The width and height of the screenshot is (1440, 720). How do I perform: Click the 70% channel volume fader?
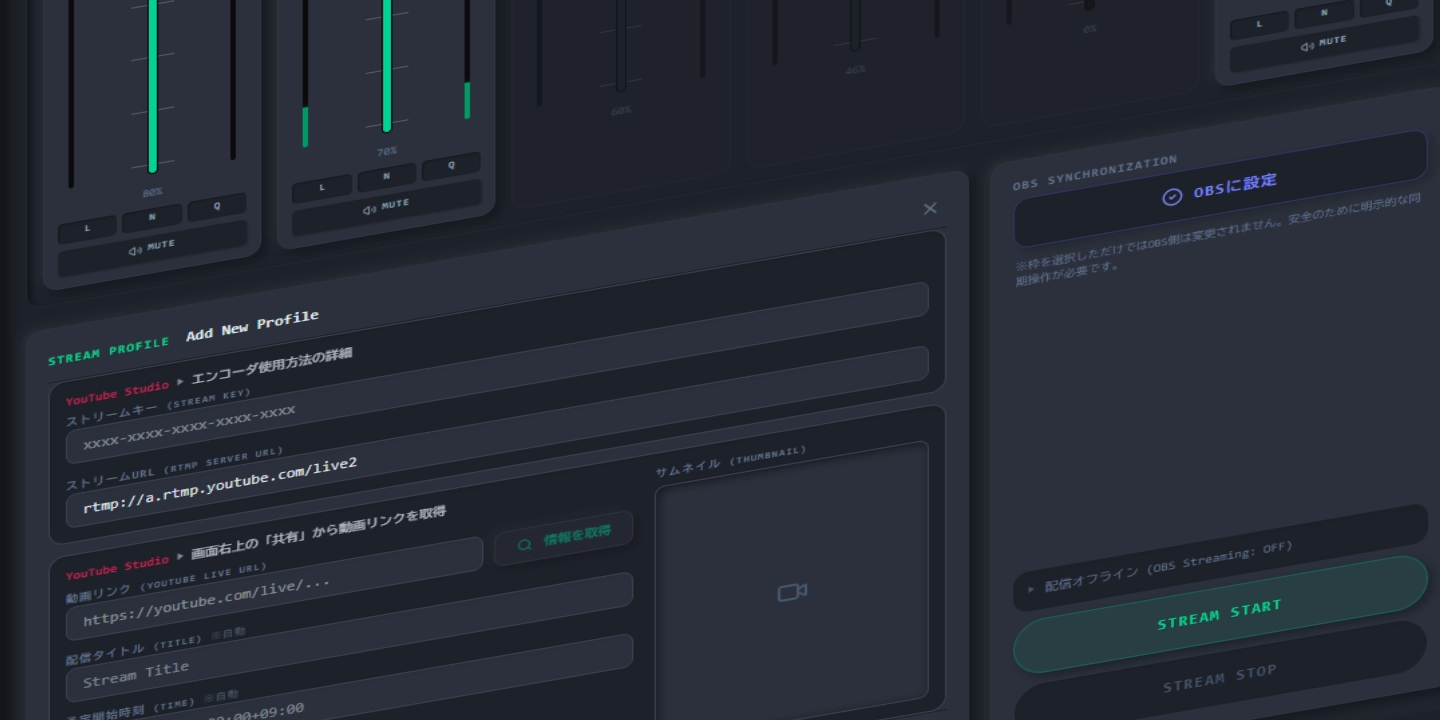[387, 66]
